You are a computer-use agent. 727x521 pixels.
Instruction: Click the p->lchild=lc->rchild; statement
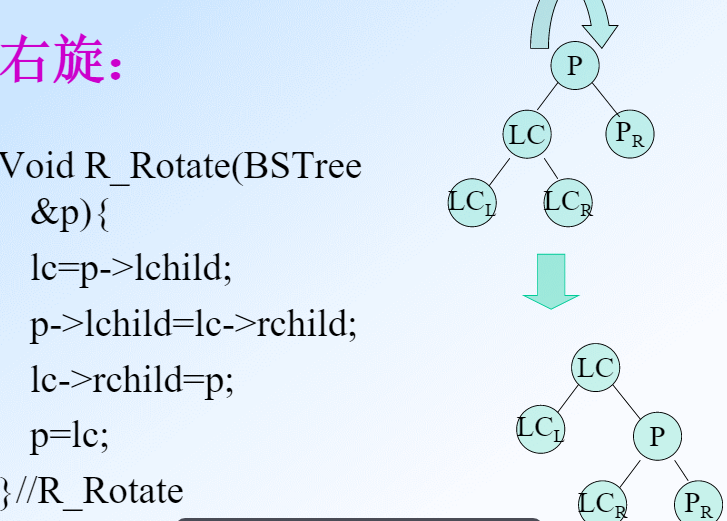193,324
